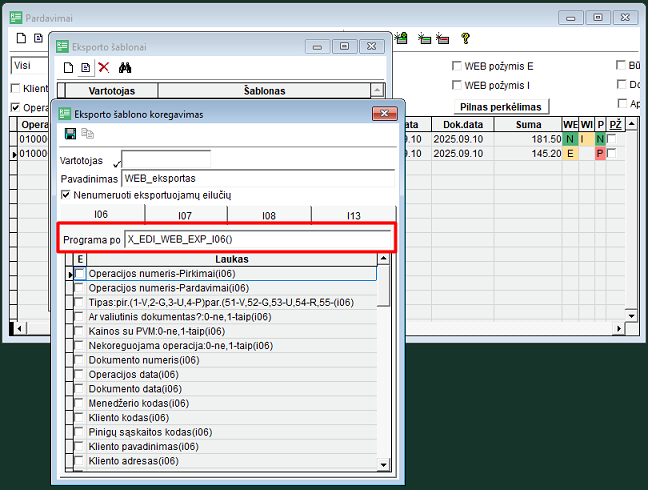This screenshot has width=648, height=490.
Task: Minimize the Pardavimai window
Action: click(x=571, y=18)
